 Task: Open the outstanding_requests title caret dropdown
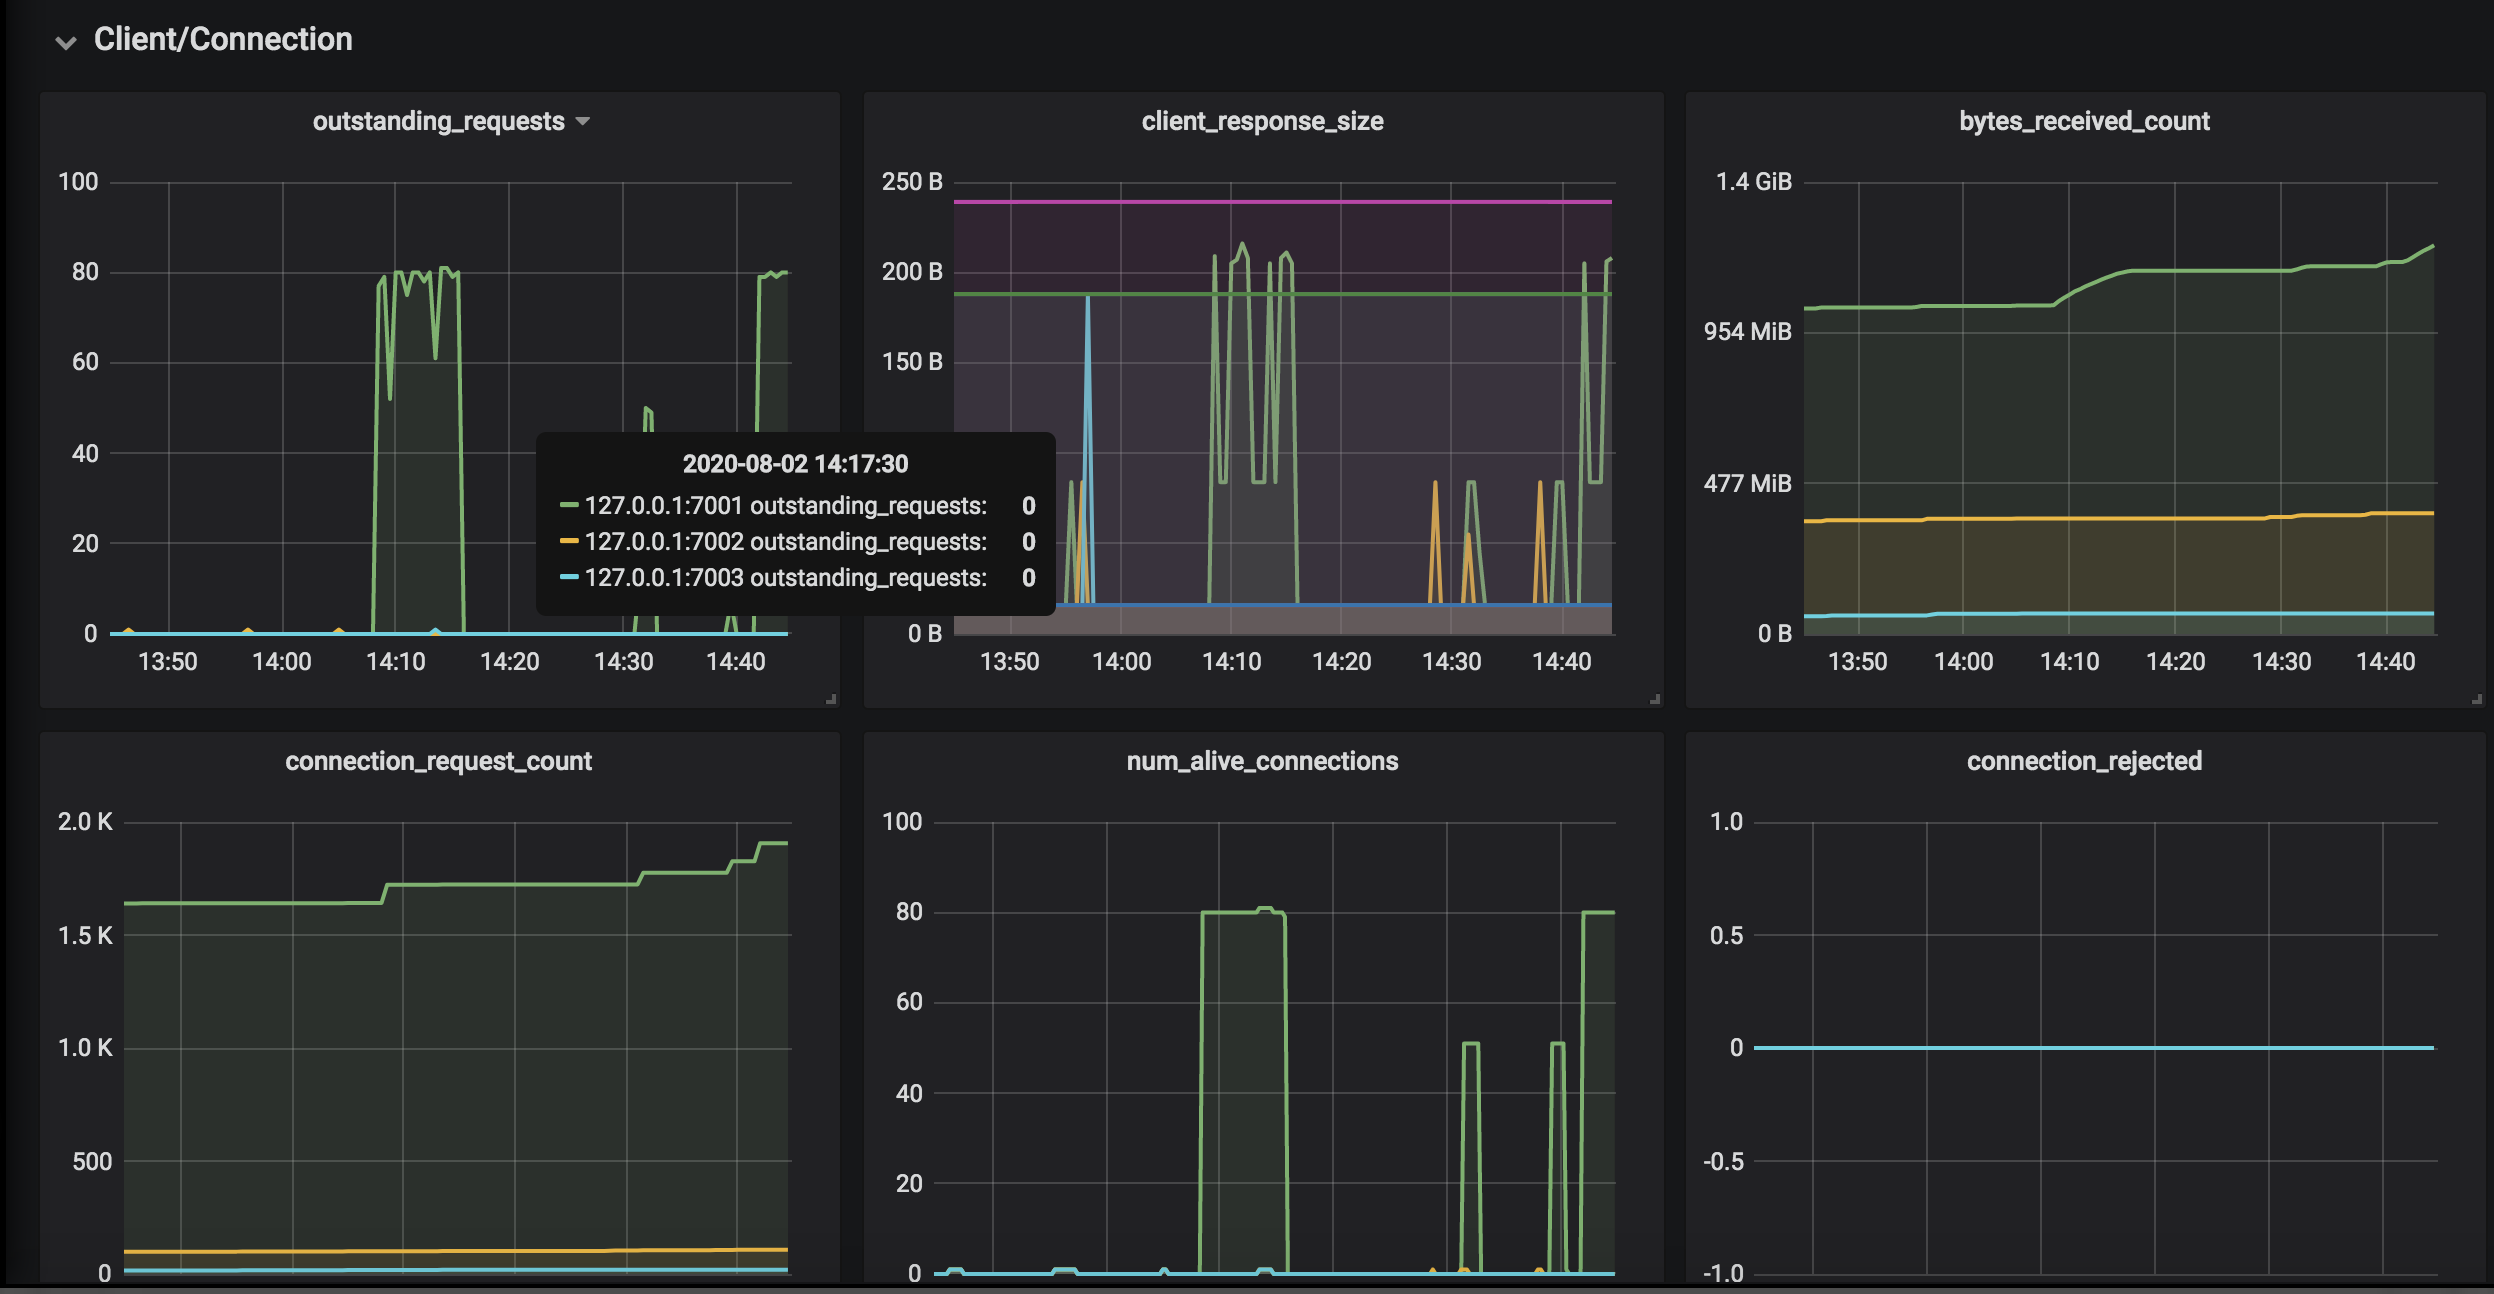[583, 122]
